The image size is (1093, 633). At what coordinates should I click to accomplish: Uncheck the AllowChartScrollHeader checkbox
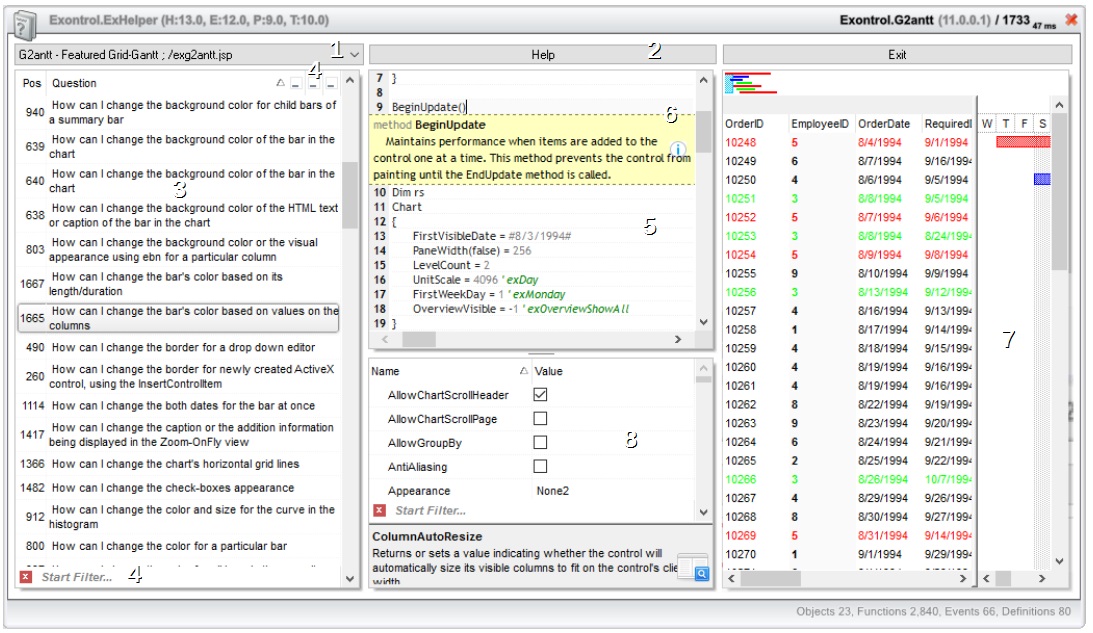point(540,395)
